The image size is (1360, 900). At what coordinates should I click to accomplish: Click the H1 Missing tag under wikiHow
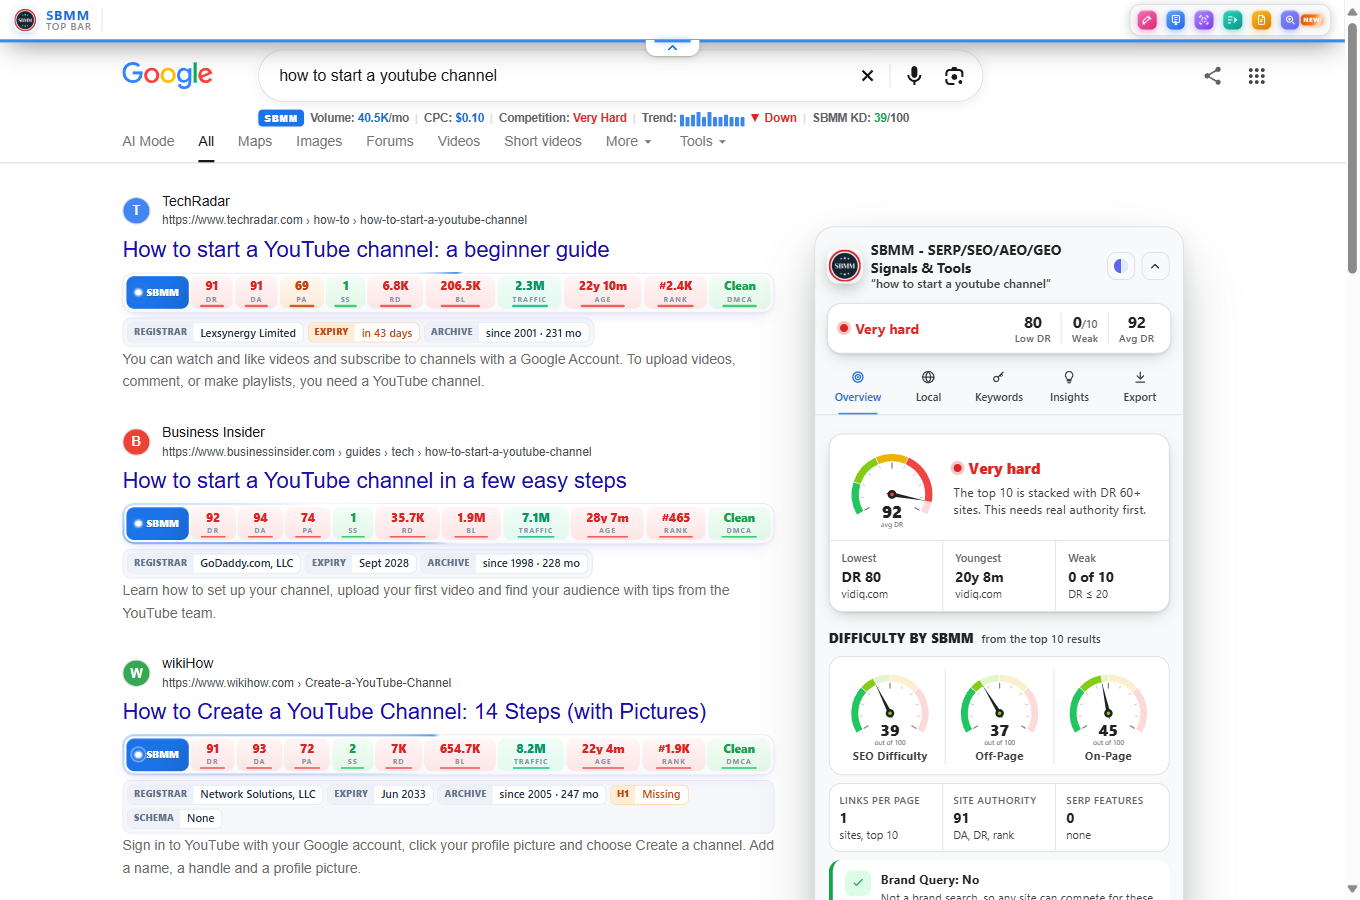click(x=649, y=794)
